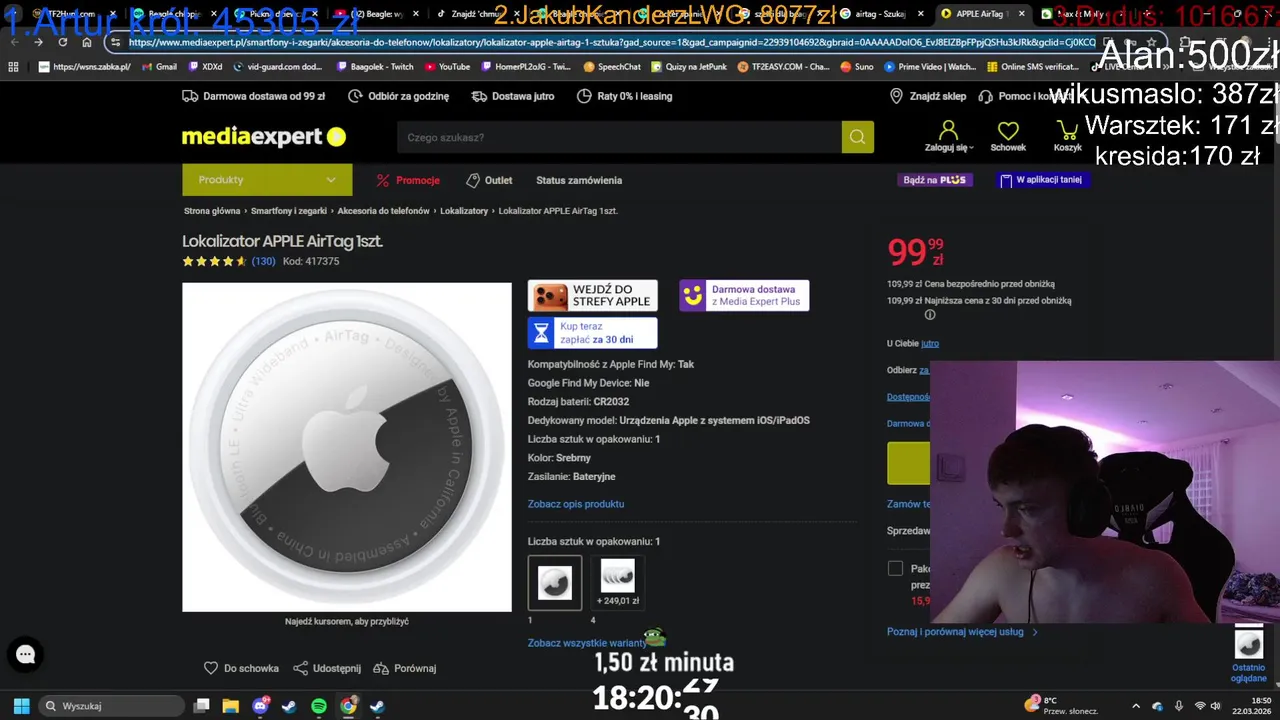The height and width of the screenshot is (720, 1280).
Task: Expand Poznaj i porównaj więcej usług
Action: pyautogui.click(x=962, y=632)
